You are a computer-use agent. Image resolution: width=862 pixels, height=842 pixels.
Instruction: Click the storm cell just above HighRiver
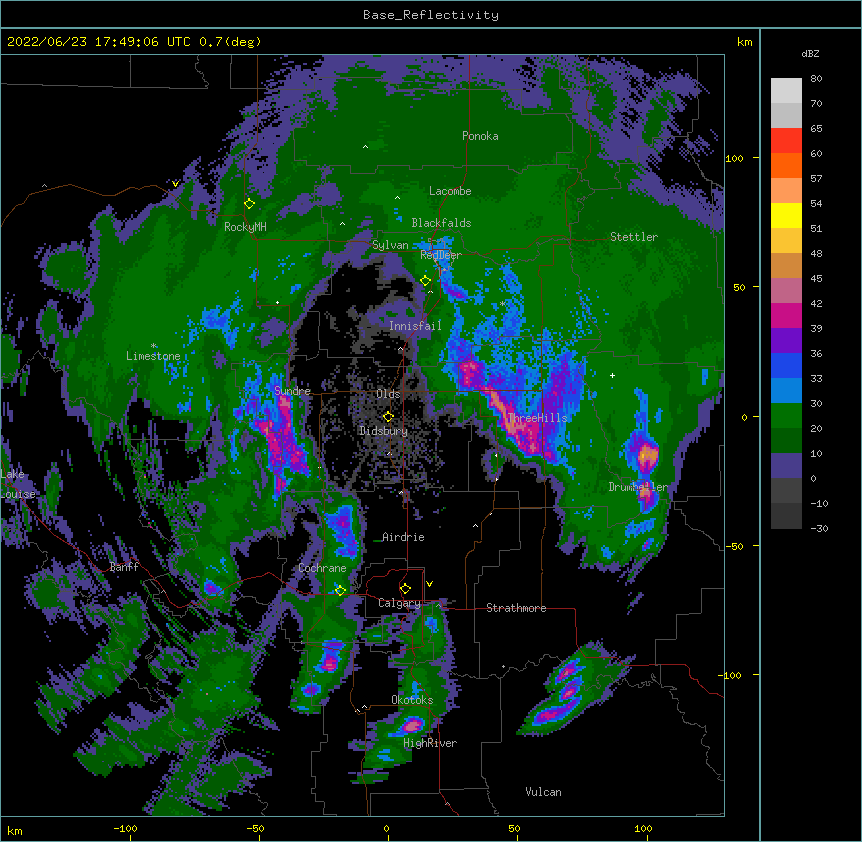[411, 725]
